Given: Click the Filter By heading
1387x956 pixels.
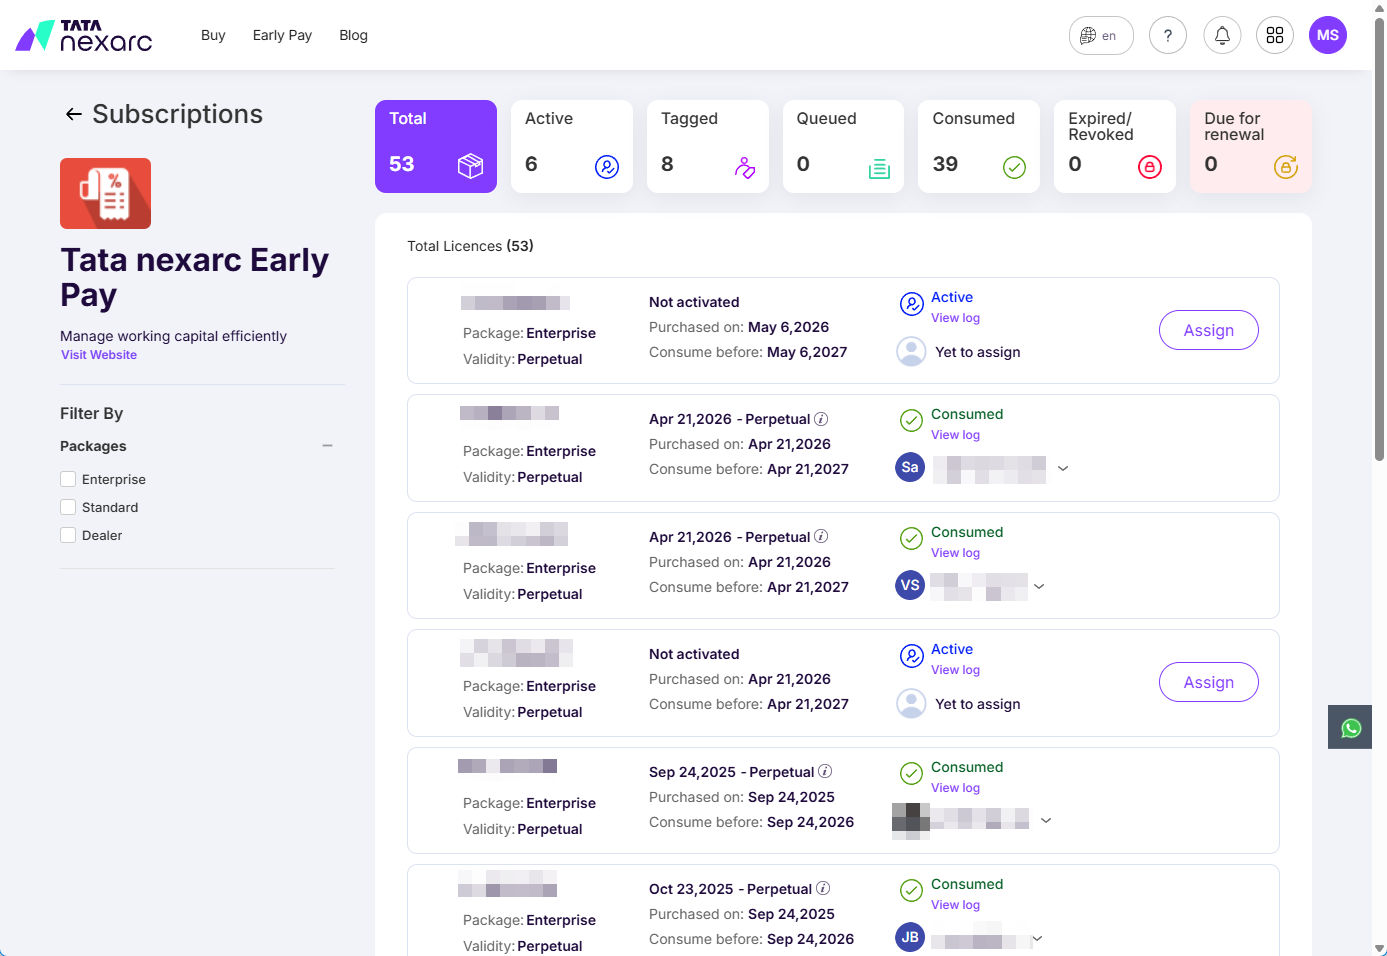Looking at the screenshot, I should coord(91,413).
